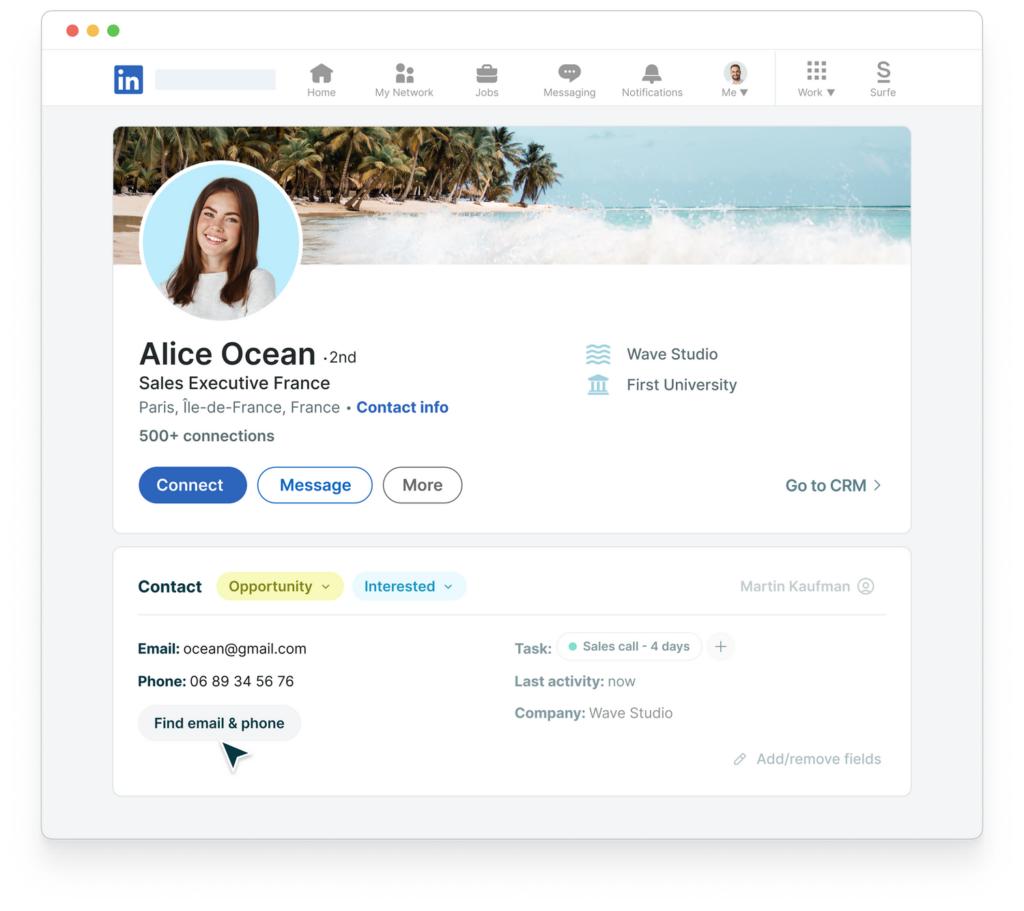This screenshot has width=1024, height=911.
Task: Check Notifications via the bell icon
Action: tap(651, 79)
